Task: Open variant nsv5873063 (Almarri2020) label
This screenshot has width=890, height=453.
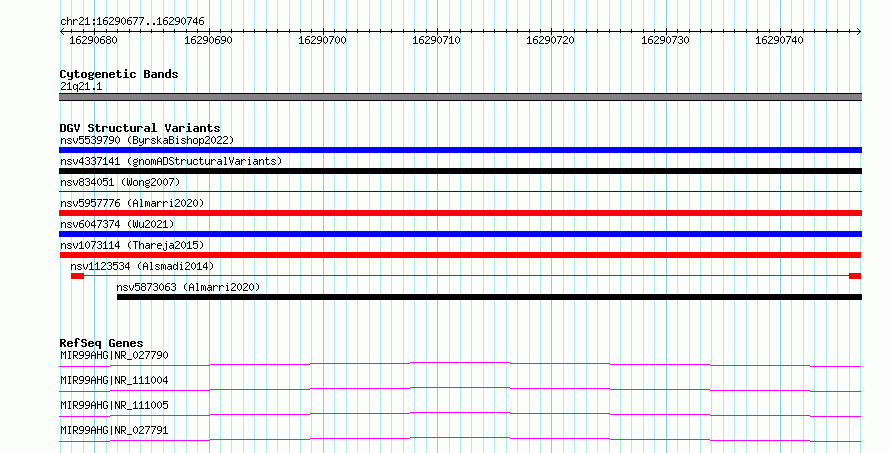Action: 188,287
